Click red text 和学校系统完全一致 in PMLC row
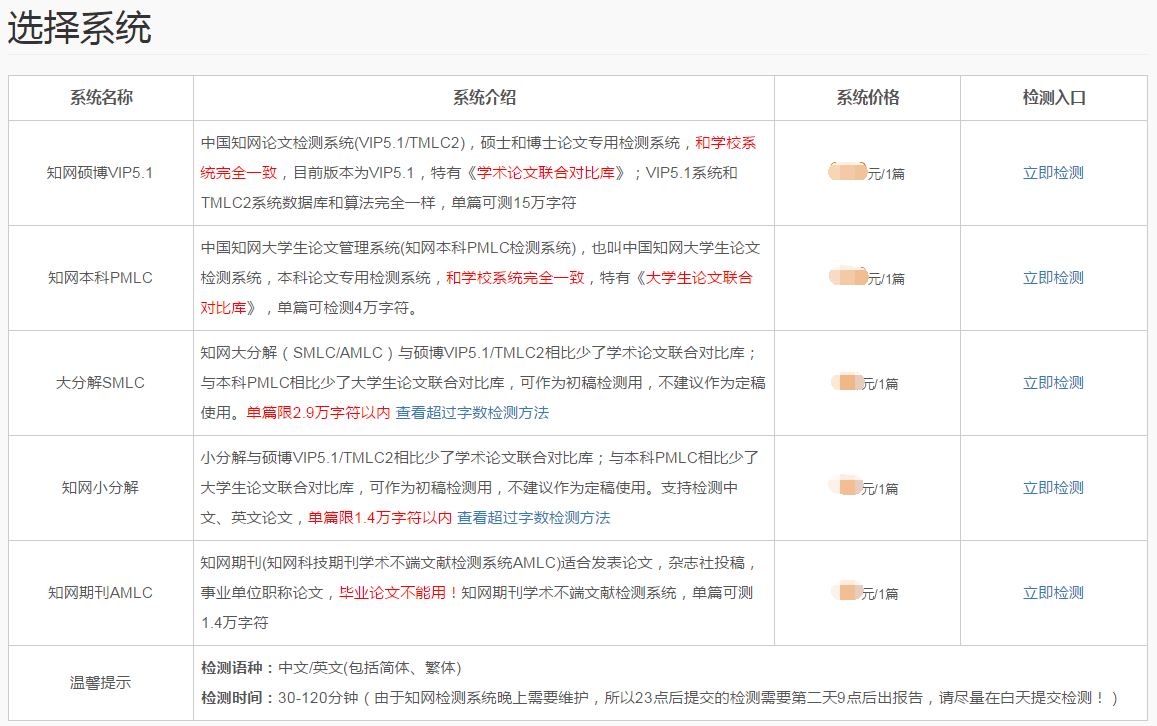The image size is (1157, 726). pos(515,277)
